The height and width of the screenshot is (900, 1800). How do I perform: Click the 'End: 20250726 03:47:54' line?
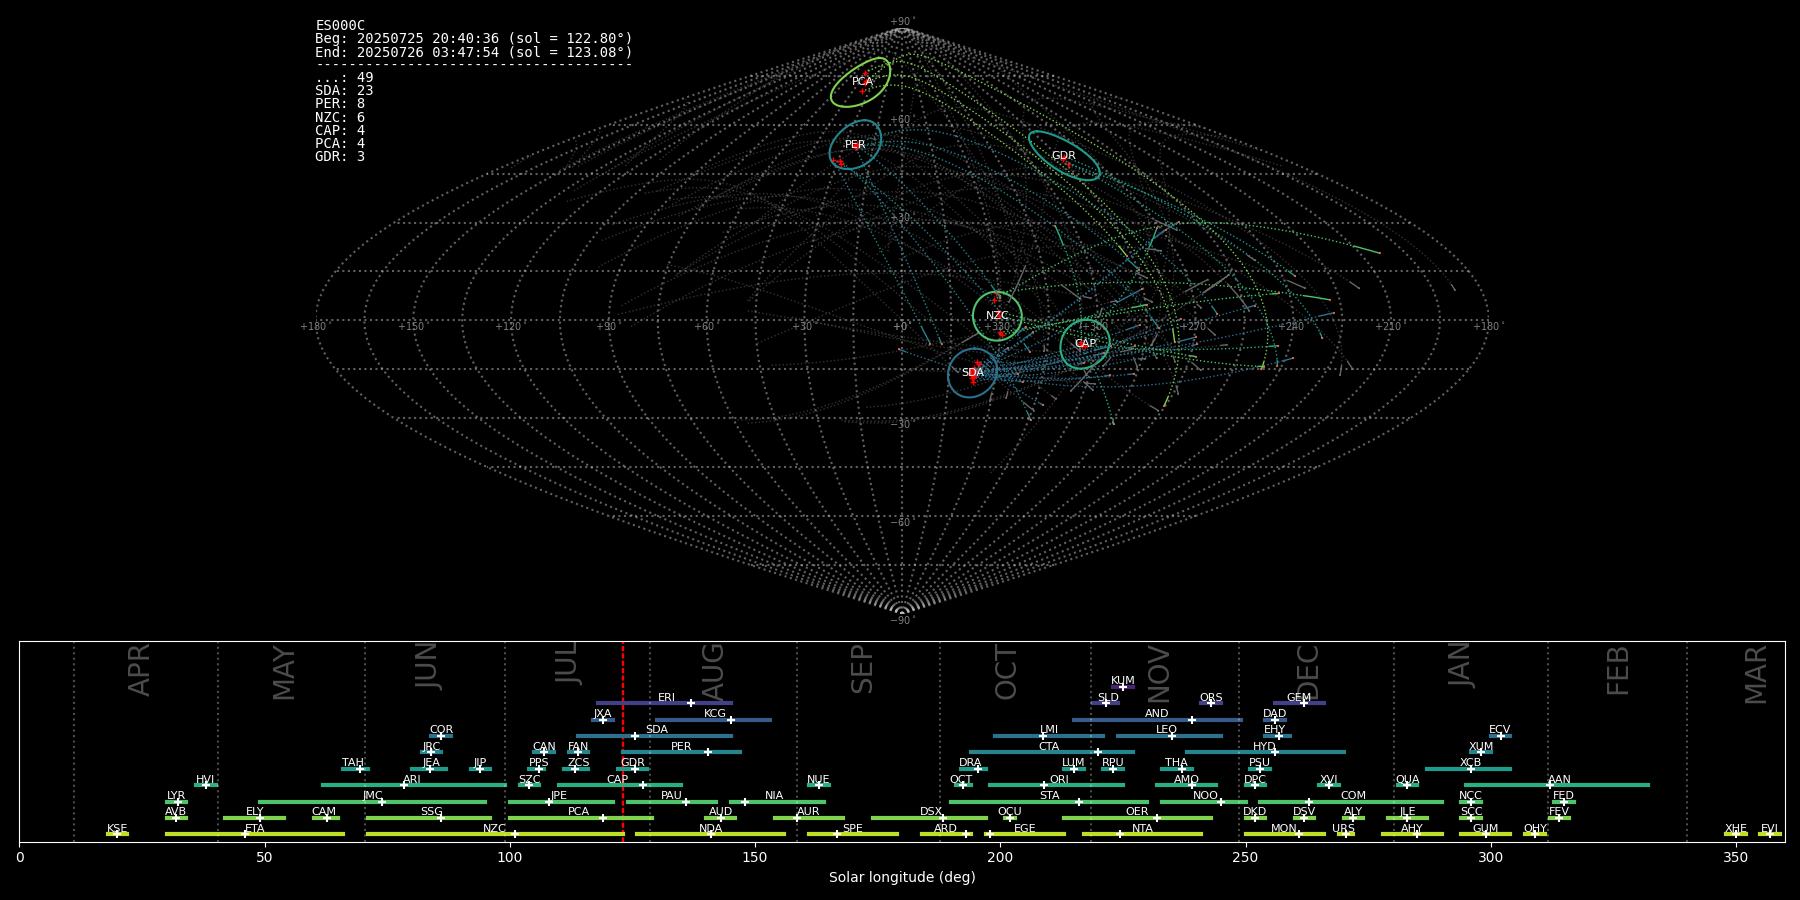474,52
